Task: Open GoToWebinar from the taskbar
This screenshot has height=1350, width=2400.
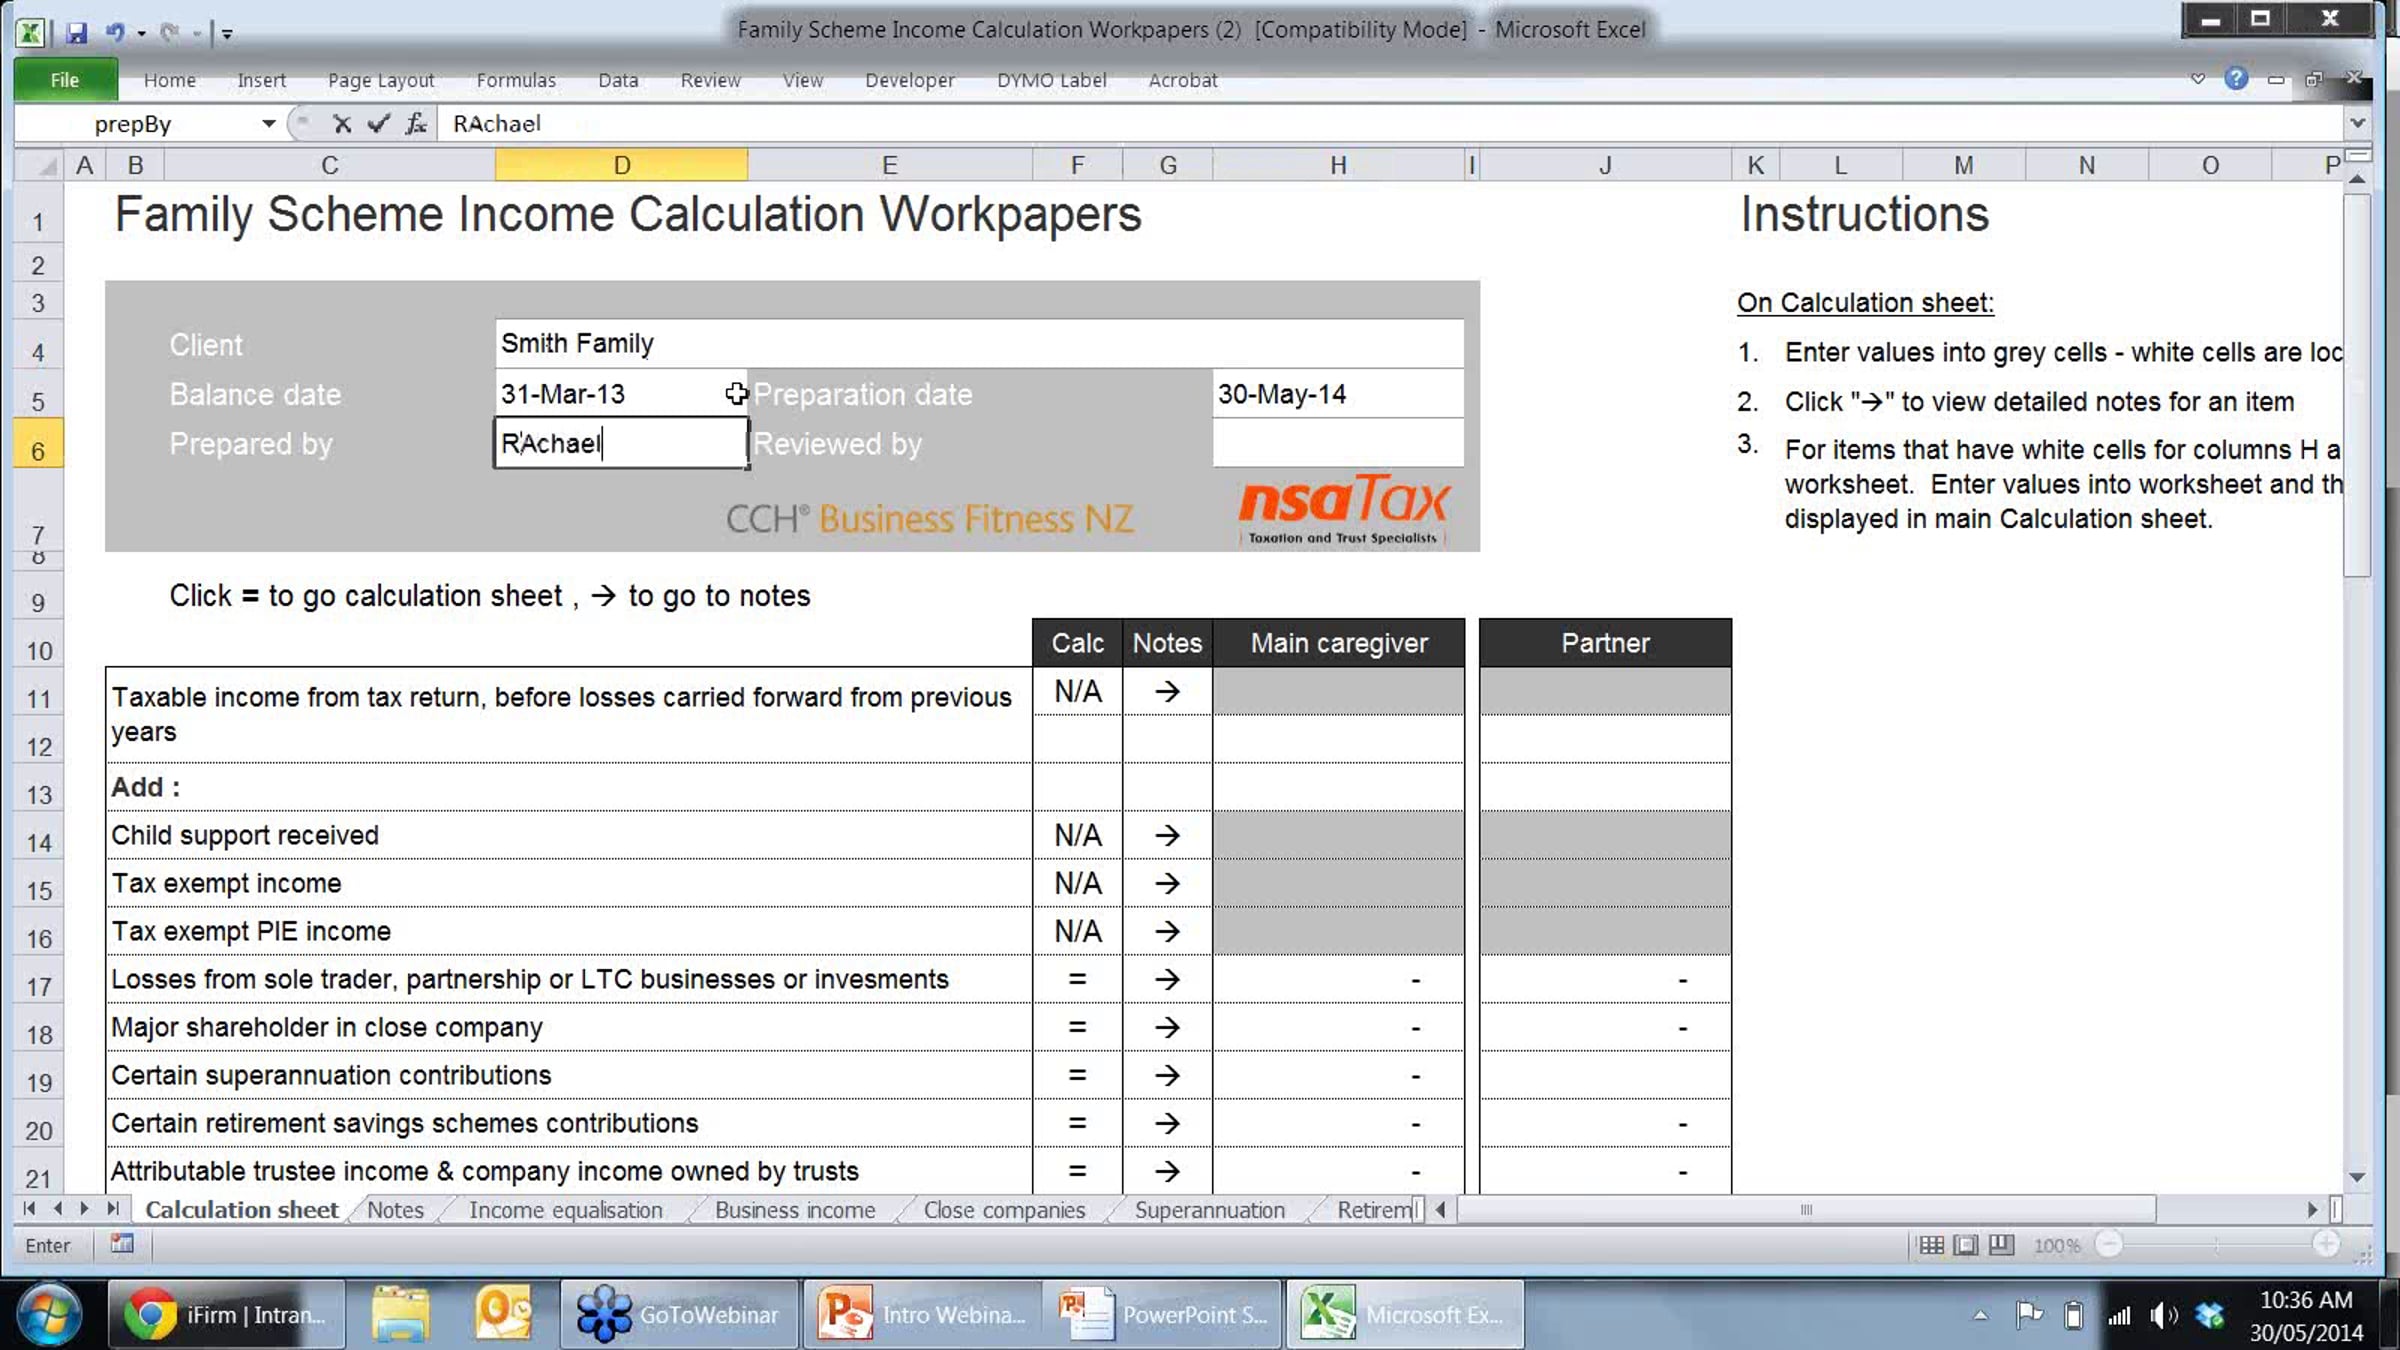Action: click(680, 1314)
